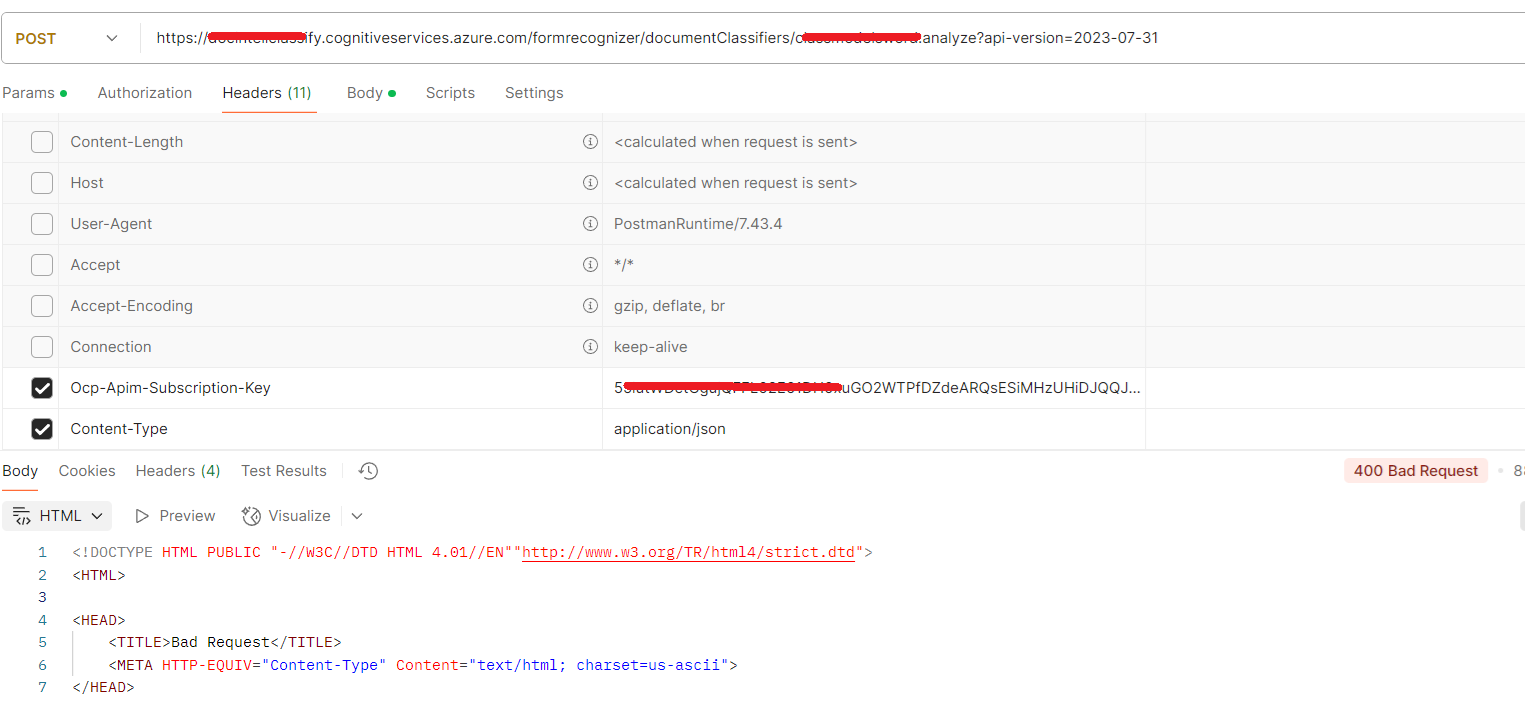Click the info icon next to Accept-Encoding

[x=590, y=305]
